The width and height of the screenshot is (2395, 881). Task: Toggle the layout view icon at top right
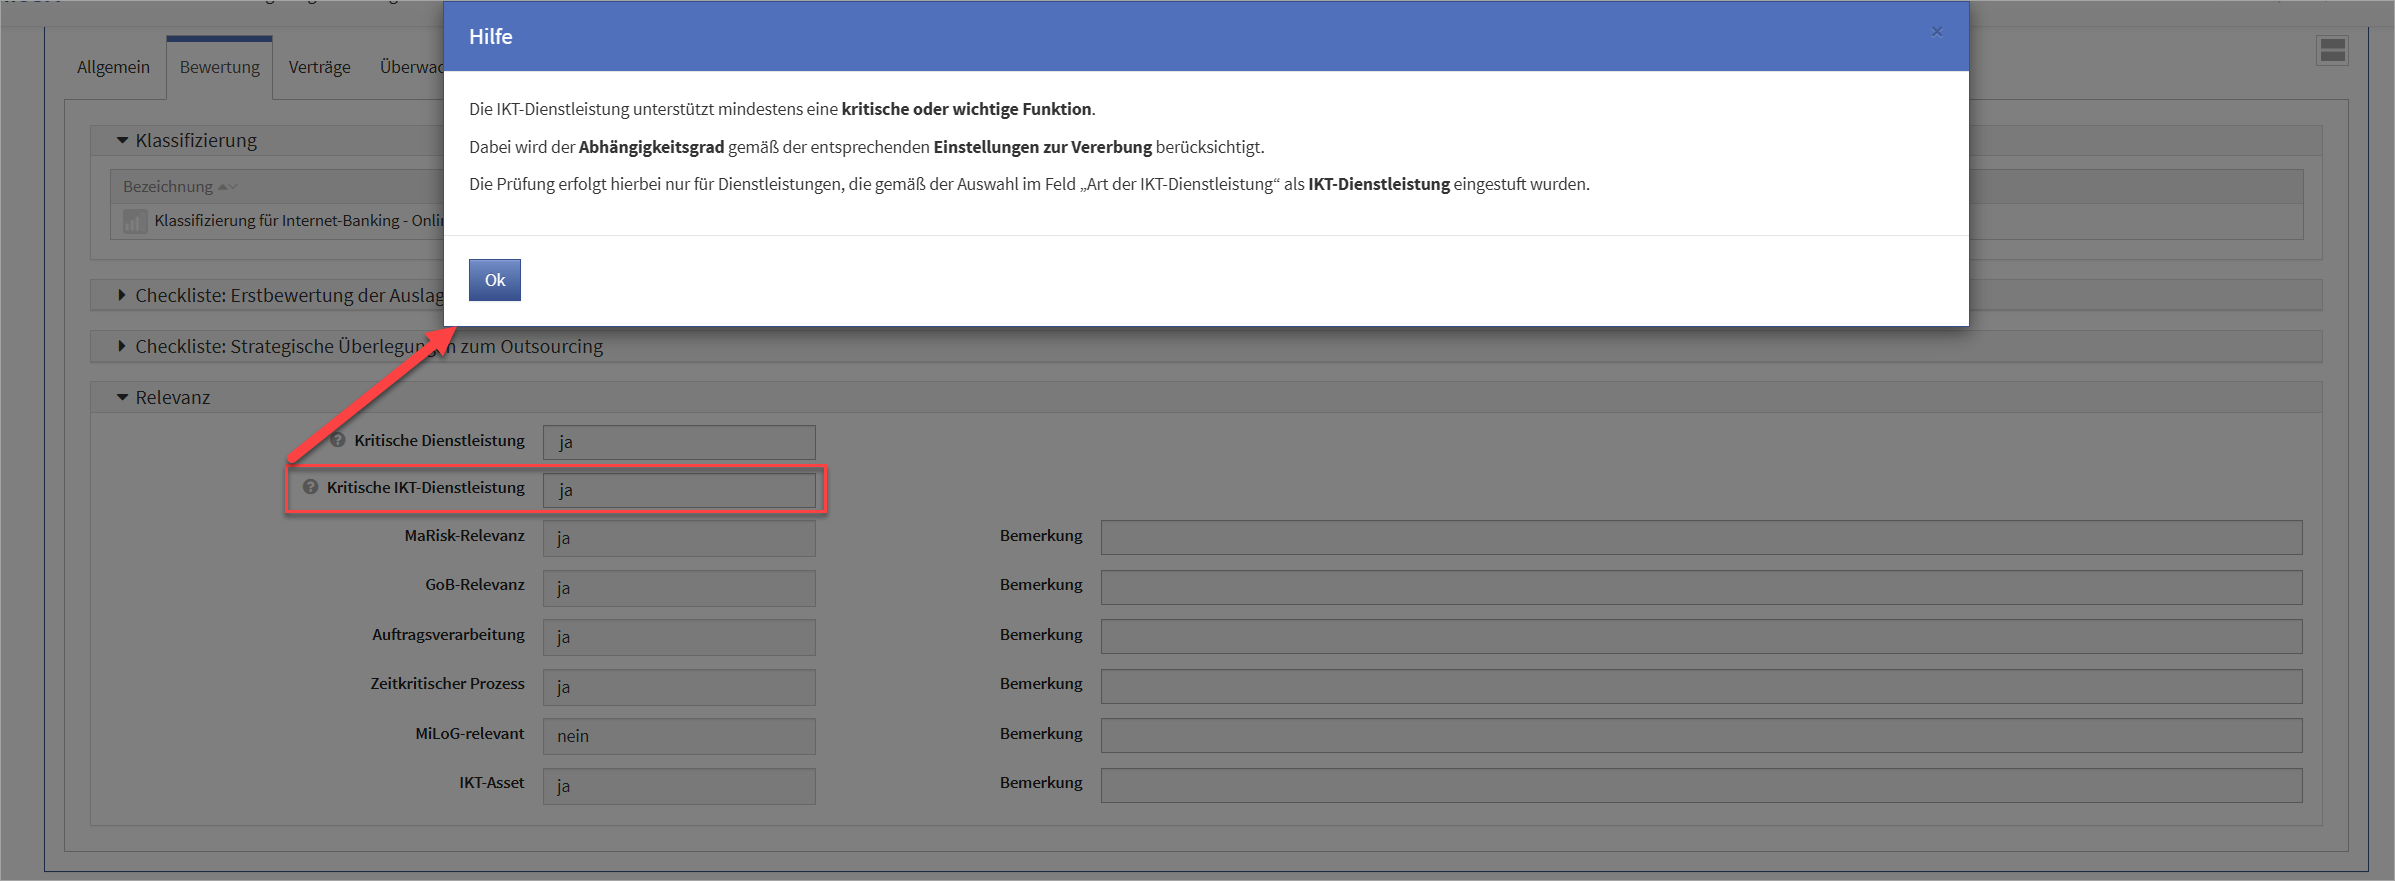2332,50
